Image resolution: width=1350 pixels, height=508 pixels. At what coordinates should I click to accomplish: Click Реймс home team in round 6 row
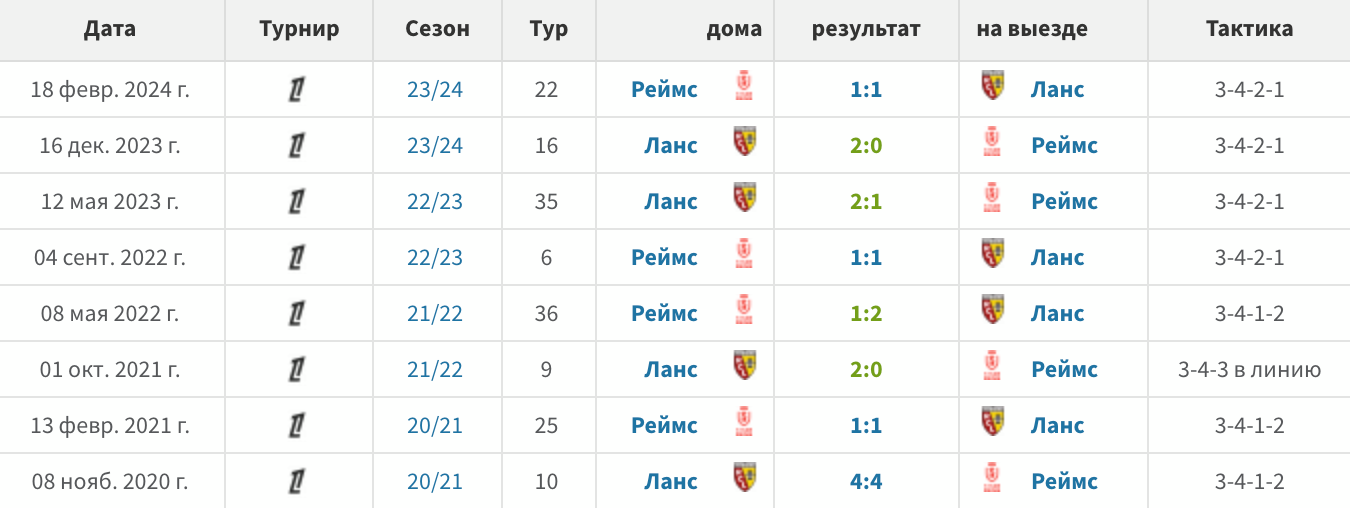(664, 258)
